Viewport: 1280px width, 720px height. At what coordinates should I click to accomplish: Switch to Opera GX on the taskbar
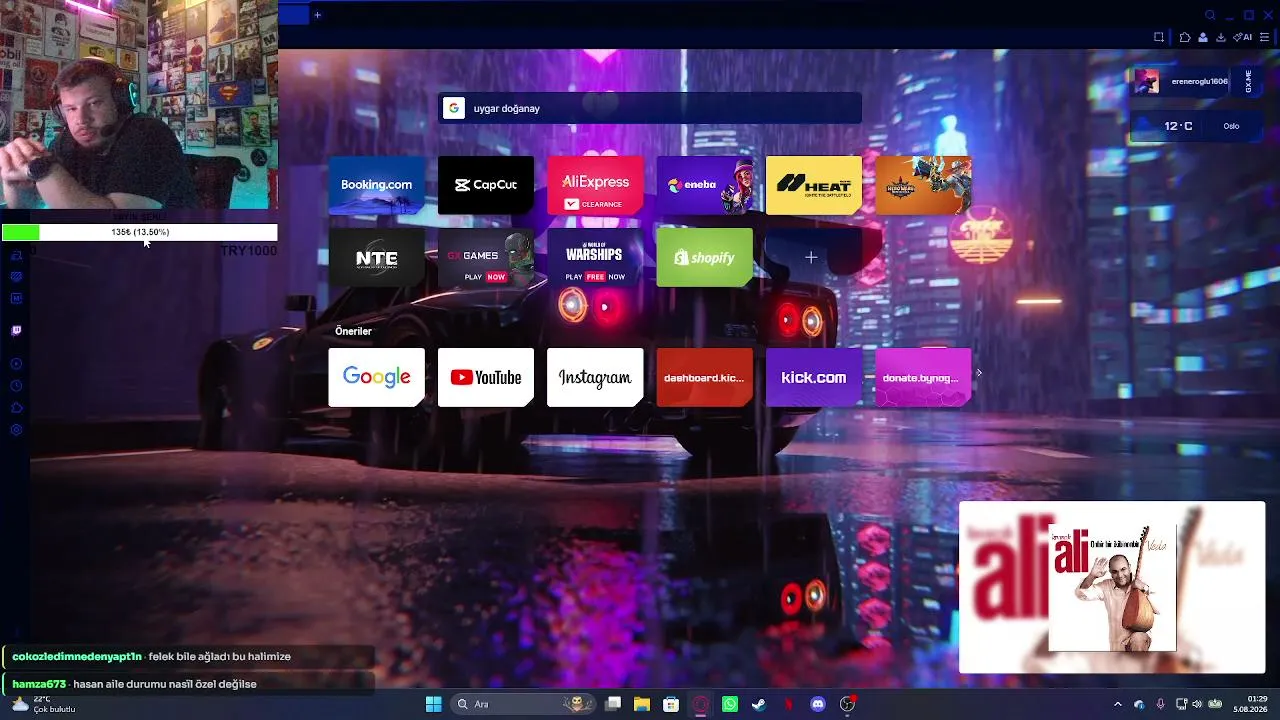pyautogui.click(x=701, y=704)
